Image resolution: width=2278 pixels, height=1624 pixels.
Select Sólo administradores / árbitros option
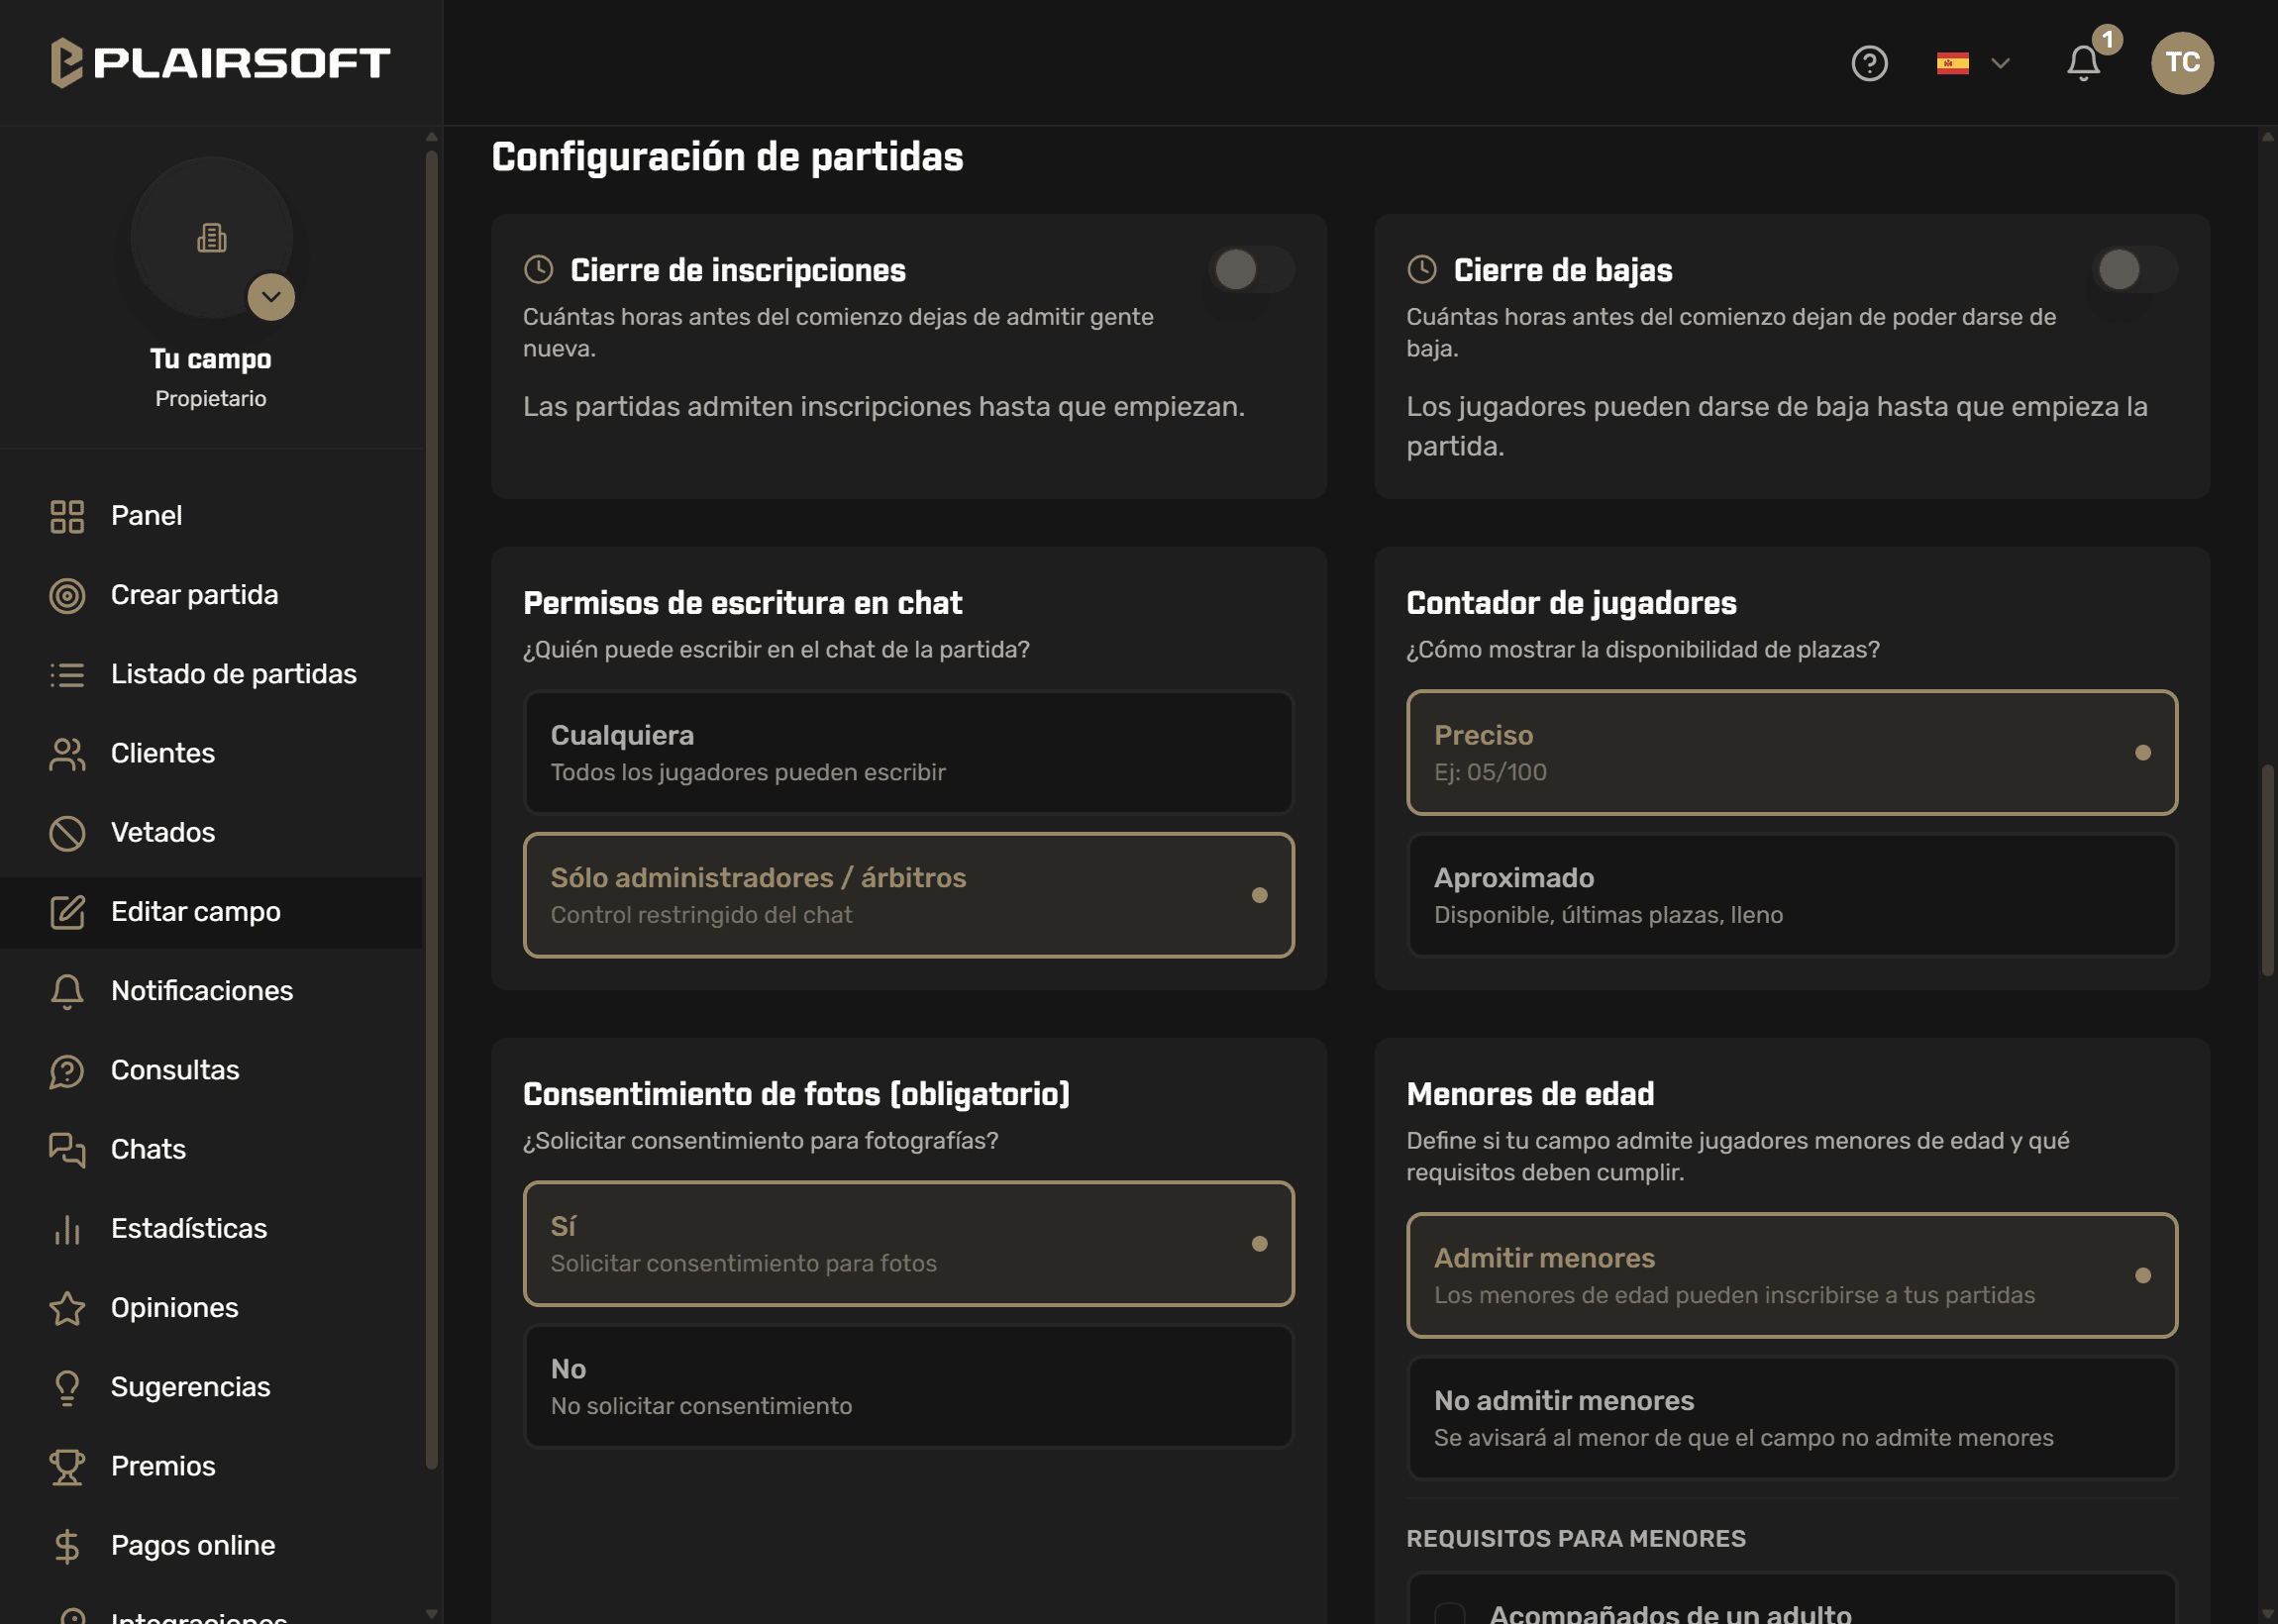click(x=908, y=894)
